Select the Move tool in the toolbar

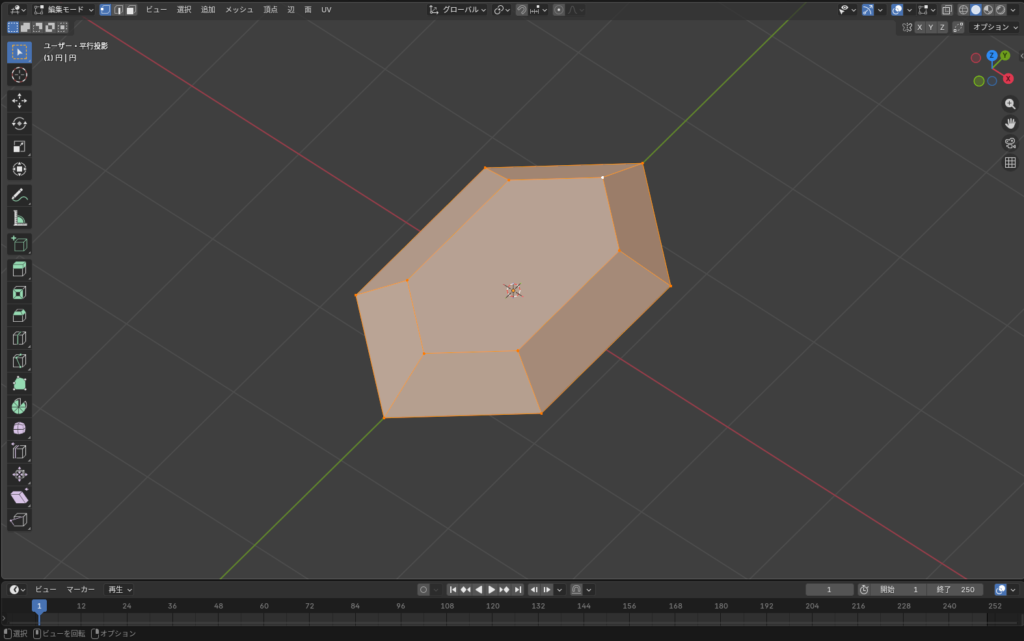[19, 100]
